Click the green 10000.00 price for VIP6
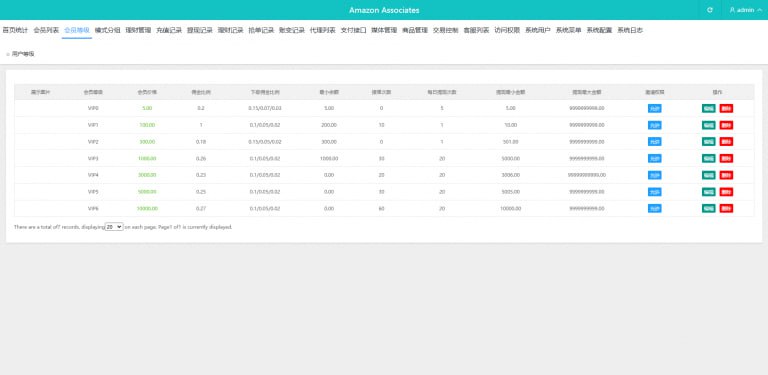Screen dimensions: 768x375 147,209
